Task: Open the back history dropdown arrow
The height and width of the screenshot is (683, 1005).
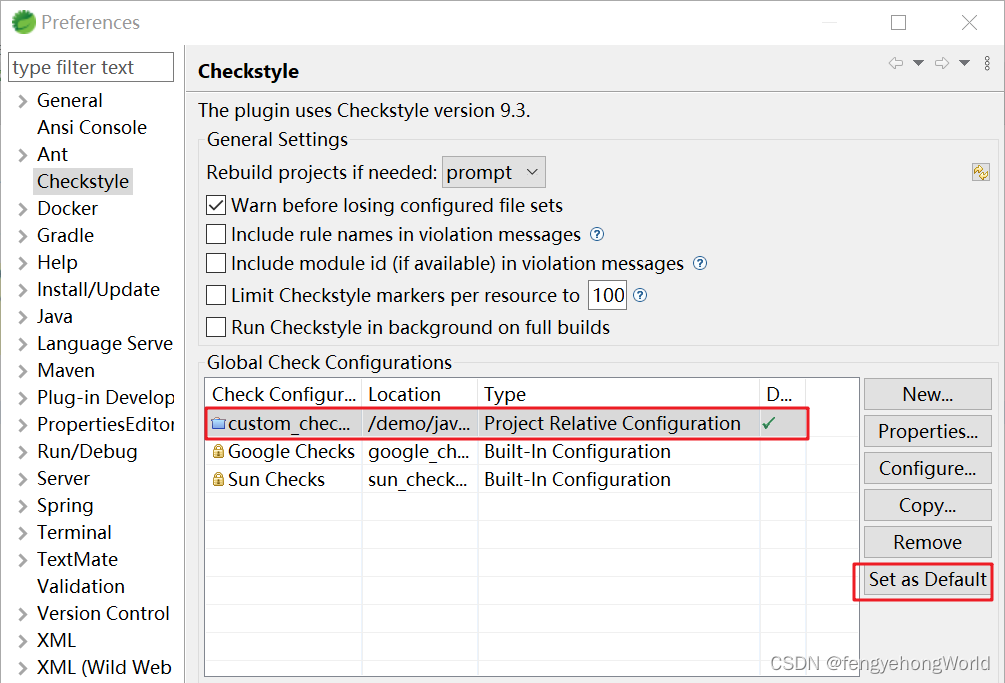Action: click(x=918, y=63)
